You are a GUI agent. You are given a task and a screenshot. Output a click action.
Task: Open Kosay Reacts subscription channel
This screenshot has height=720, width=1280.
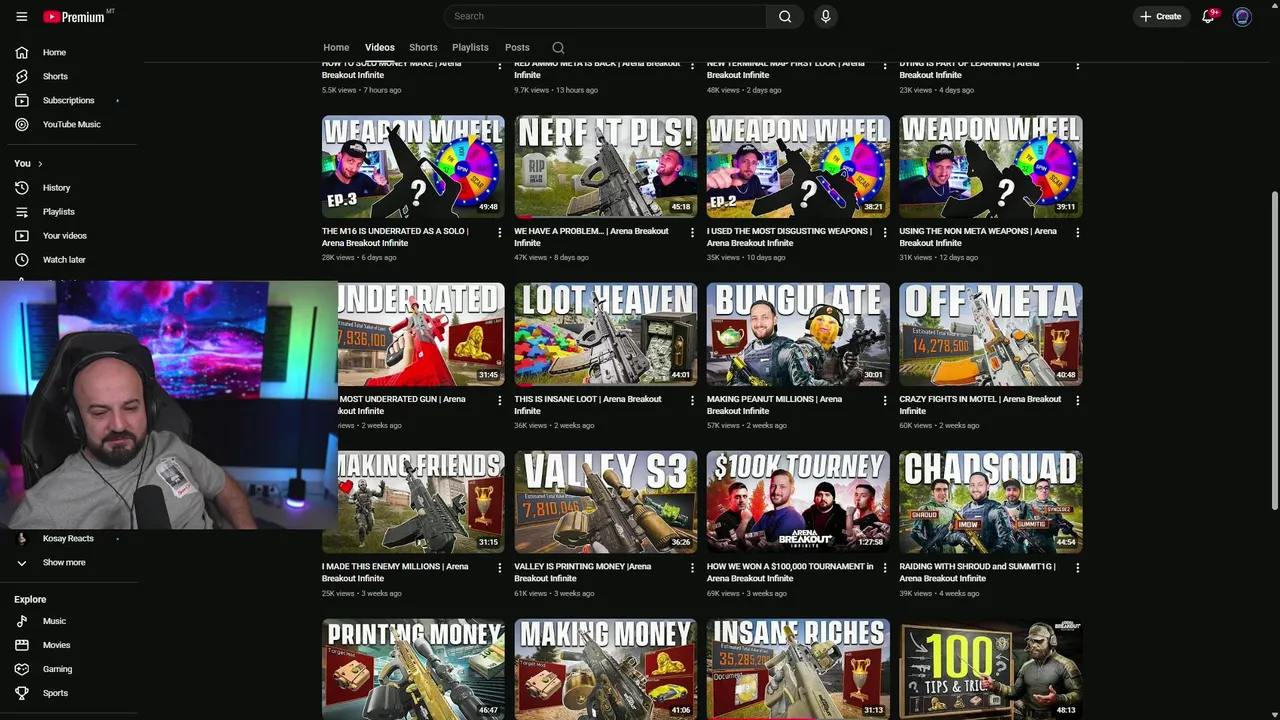[66, 538]
